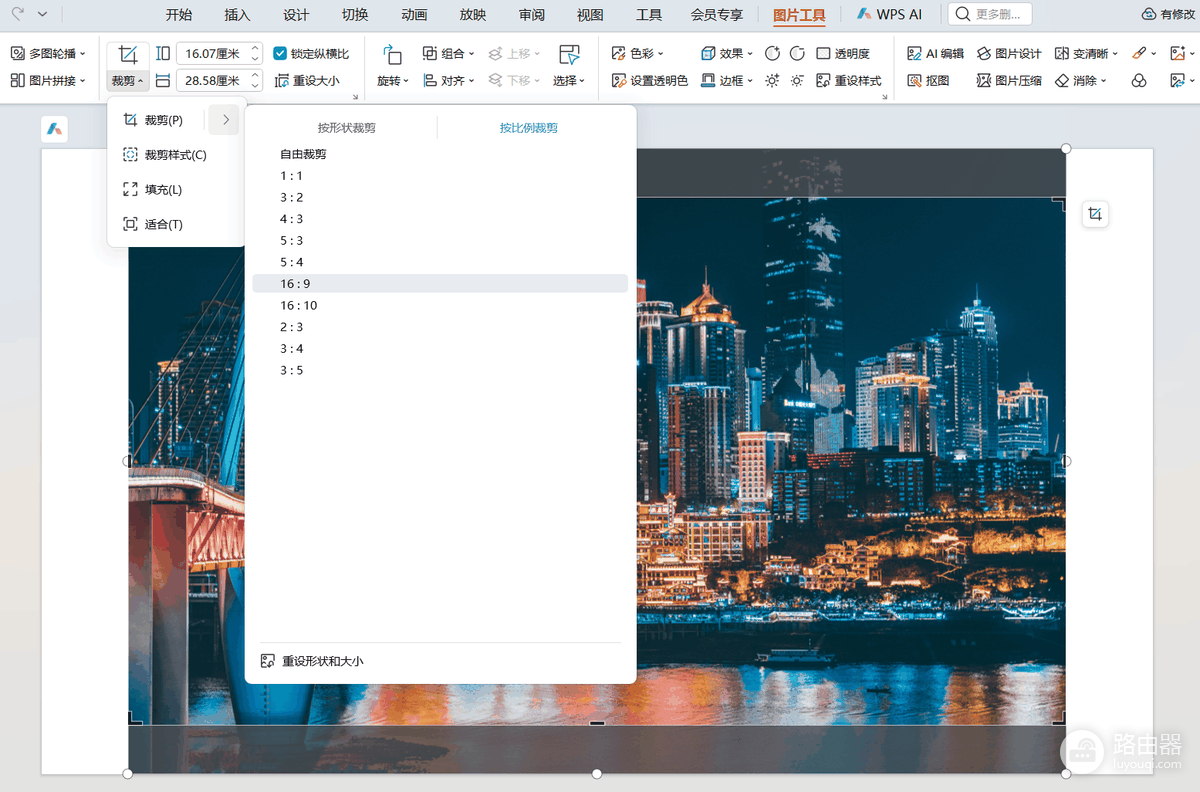Viewport: 1200px width, 792px height.
Task: Uncheck the 锁定纵横比 checkbox
Action: [x=280, y=53]
